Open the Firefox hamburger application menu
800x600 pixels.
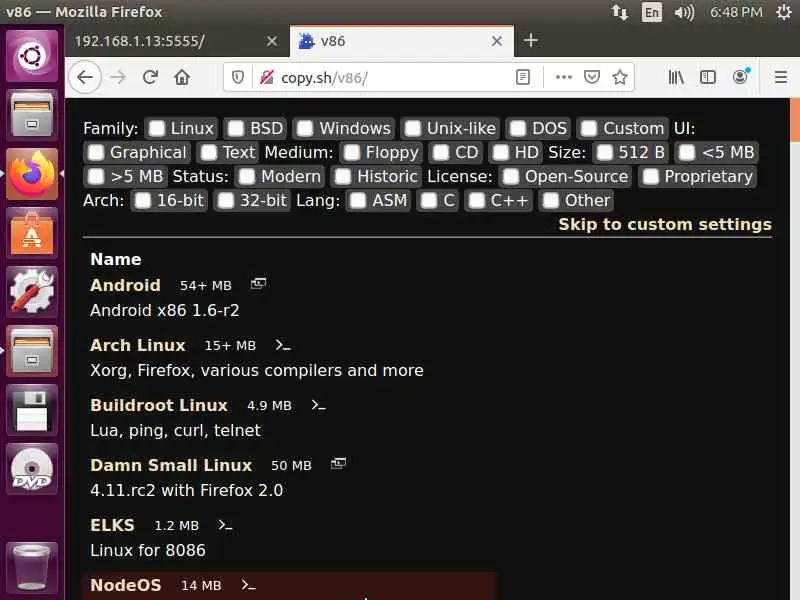[x=781, y=78]
